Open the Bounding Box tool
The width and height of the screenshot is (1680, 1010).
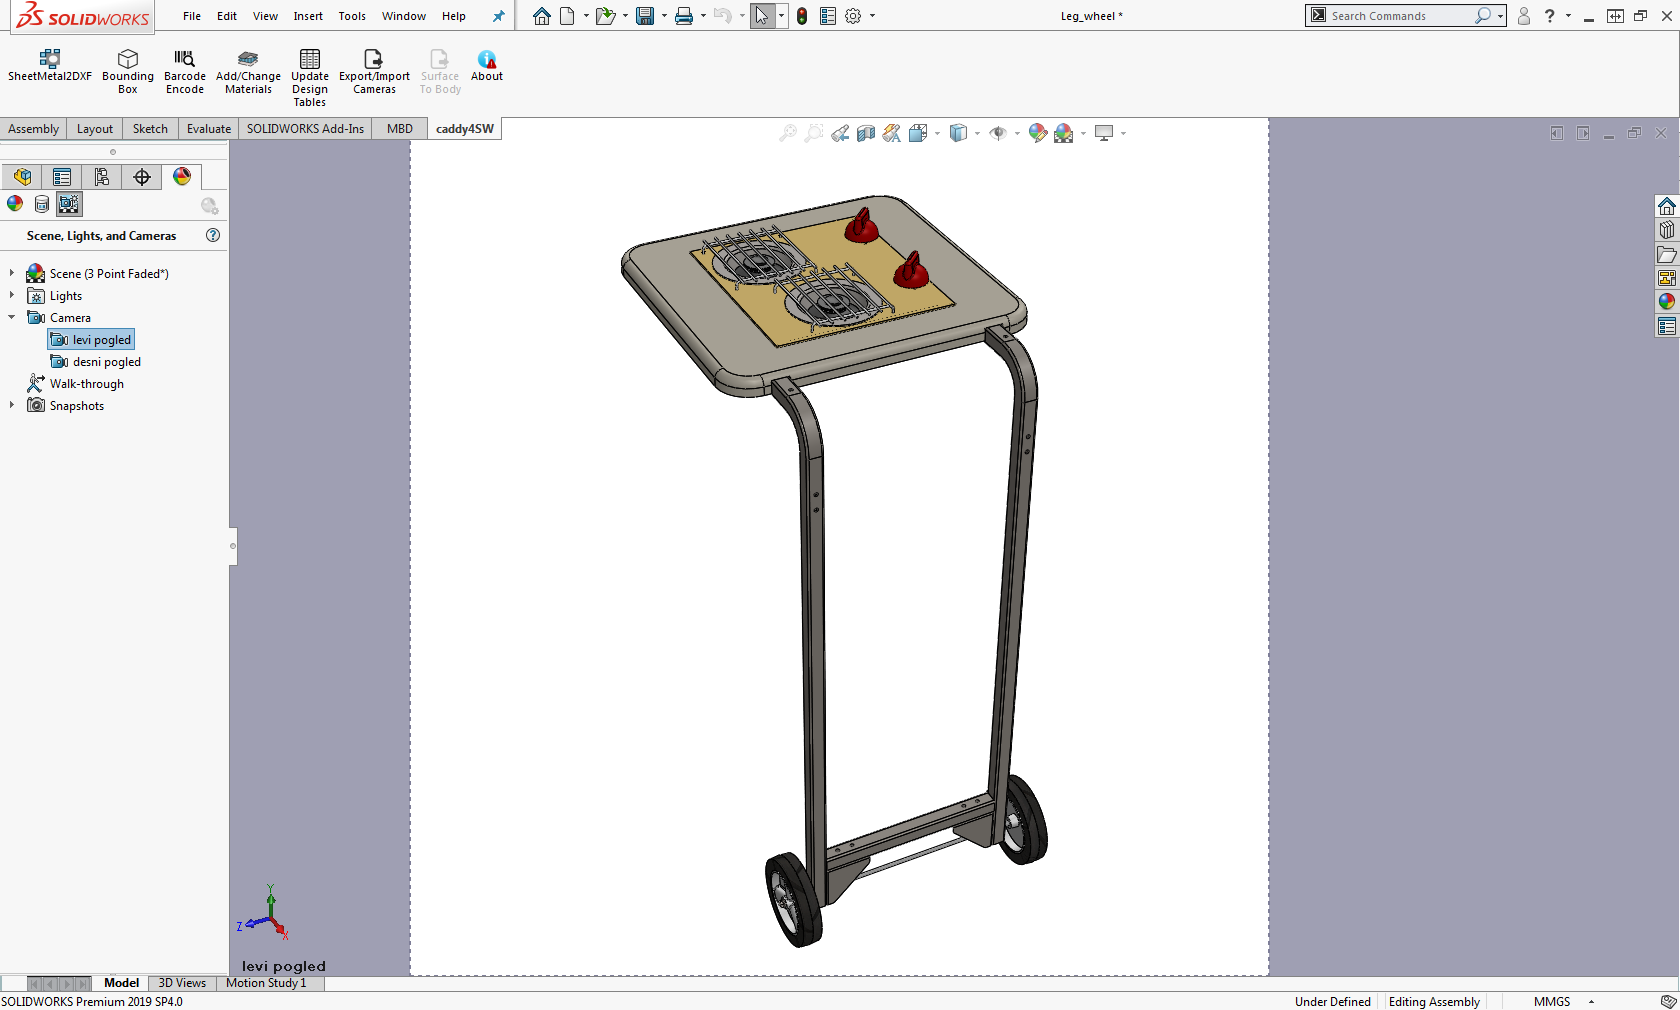click(128, 59)
